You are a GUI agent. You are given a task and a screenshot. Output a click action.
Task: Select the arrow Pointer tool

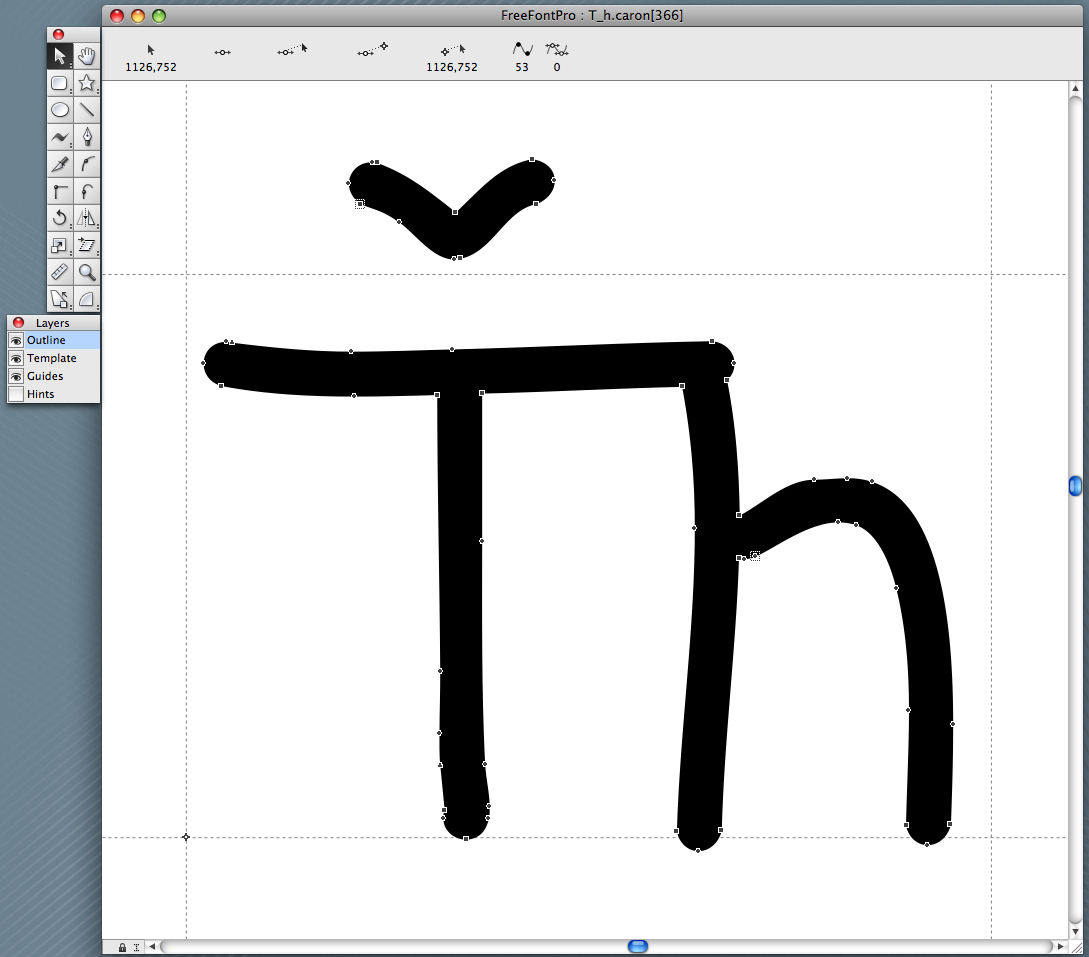pos(60,56)
